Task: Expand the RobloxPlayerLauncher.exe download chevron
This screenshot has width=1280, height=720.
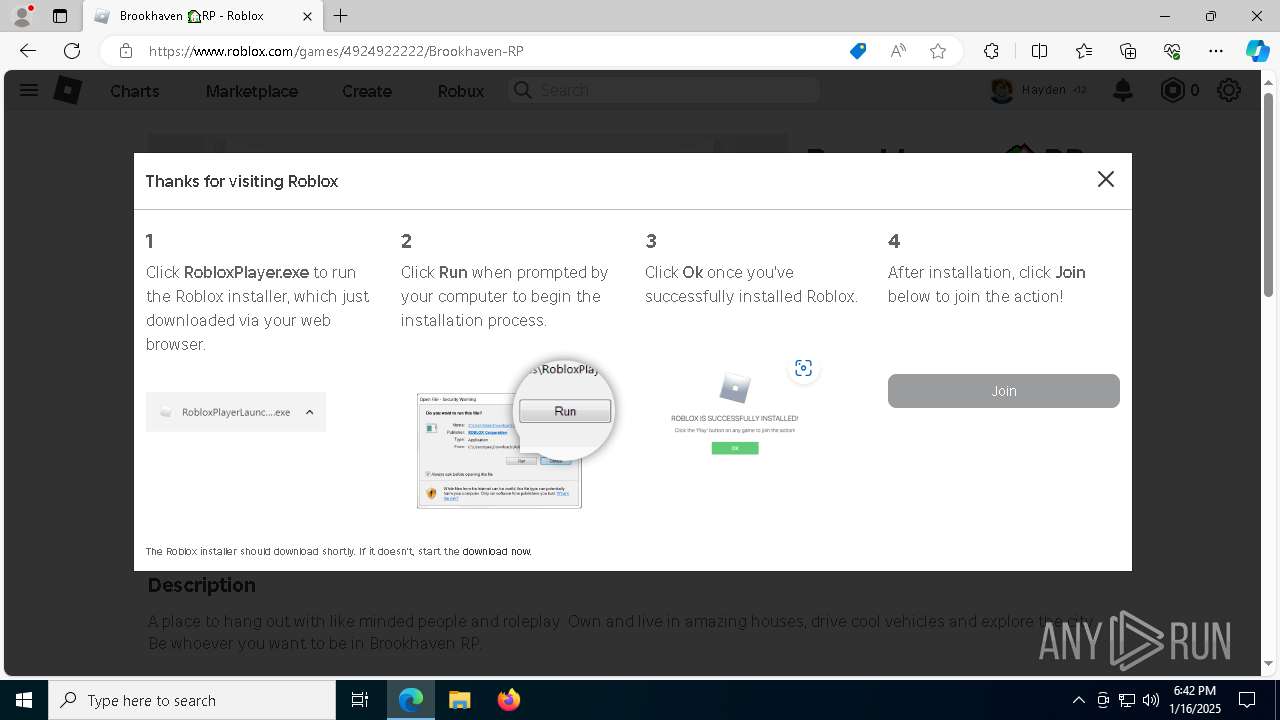Action: coord(310,412)
